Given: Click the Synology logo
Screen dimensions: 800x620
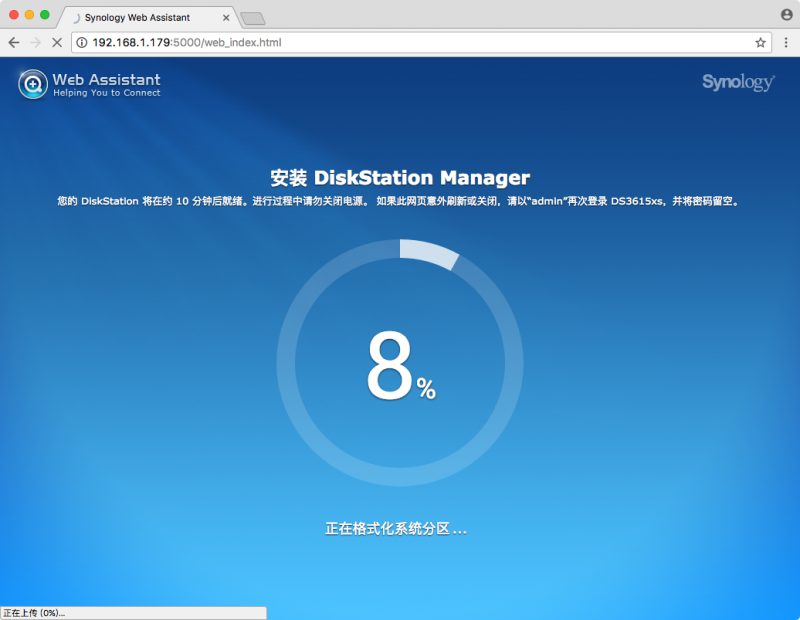Looking at the screenshot, I should tap(738, 82).
